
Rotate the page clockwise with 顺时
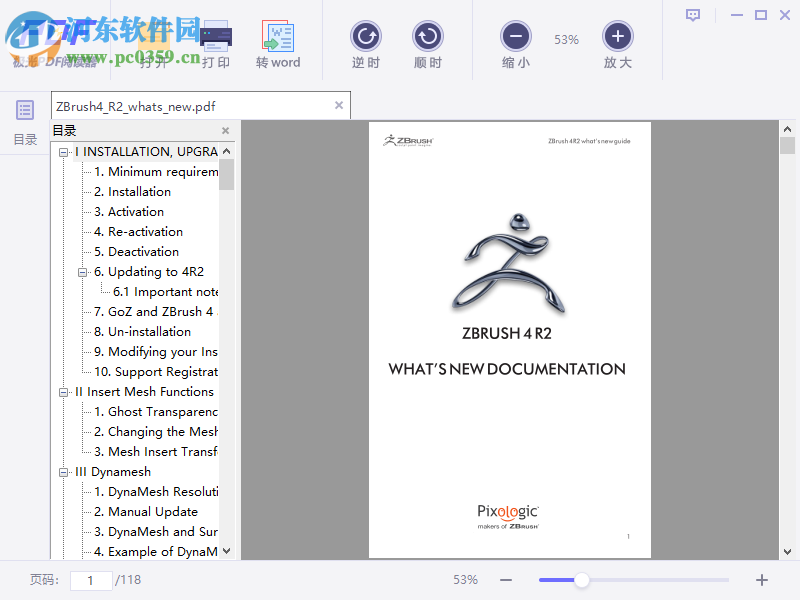[427, 35]
